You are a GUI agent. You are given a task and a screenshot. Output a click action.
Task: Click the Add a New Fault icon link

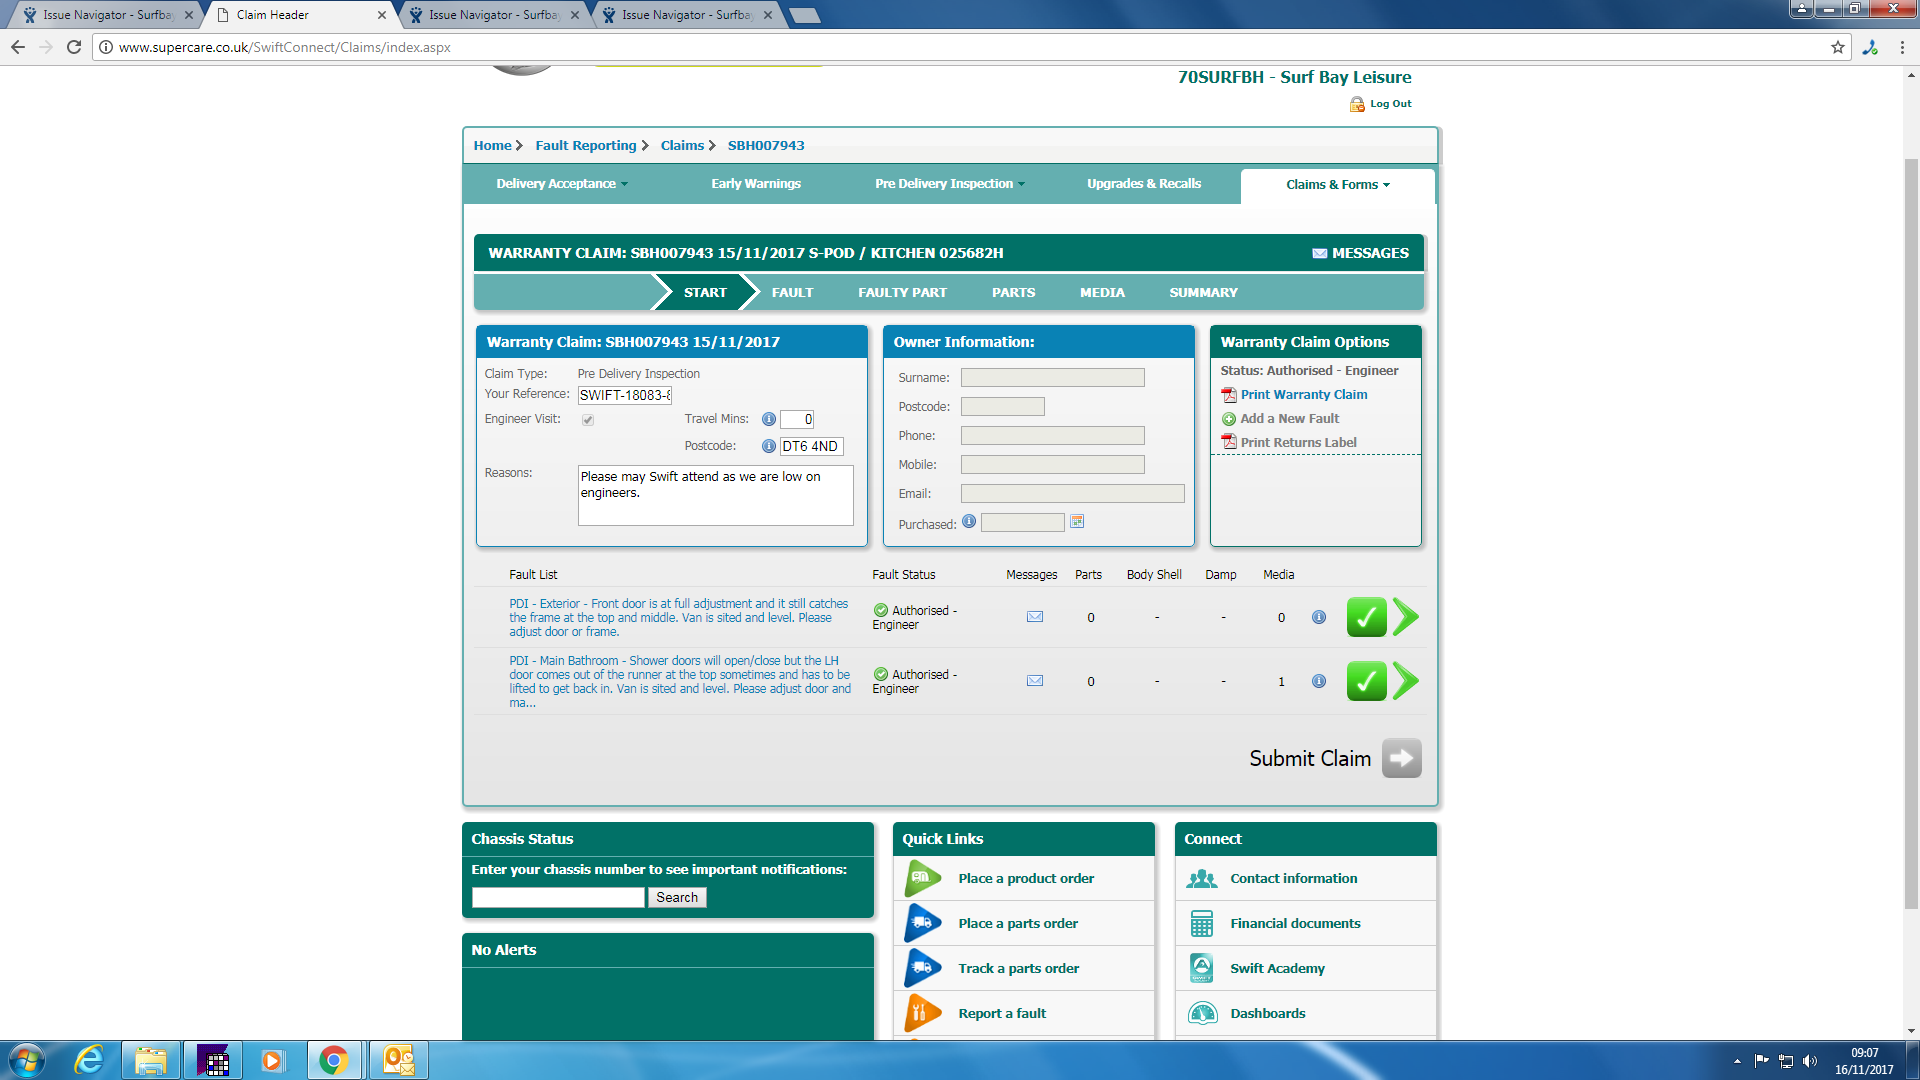[1229, 419]
